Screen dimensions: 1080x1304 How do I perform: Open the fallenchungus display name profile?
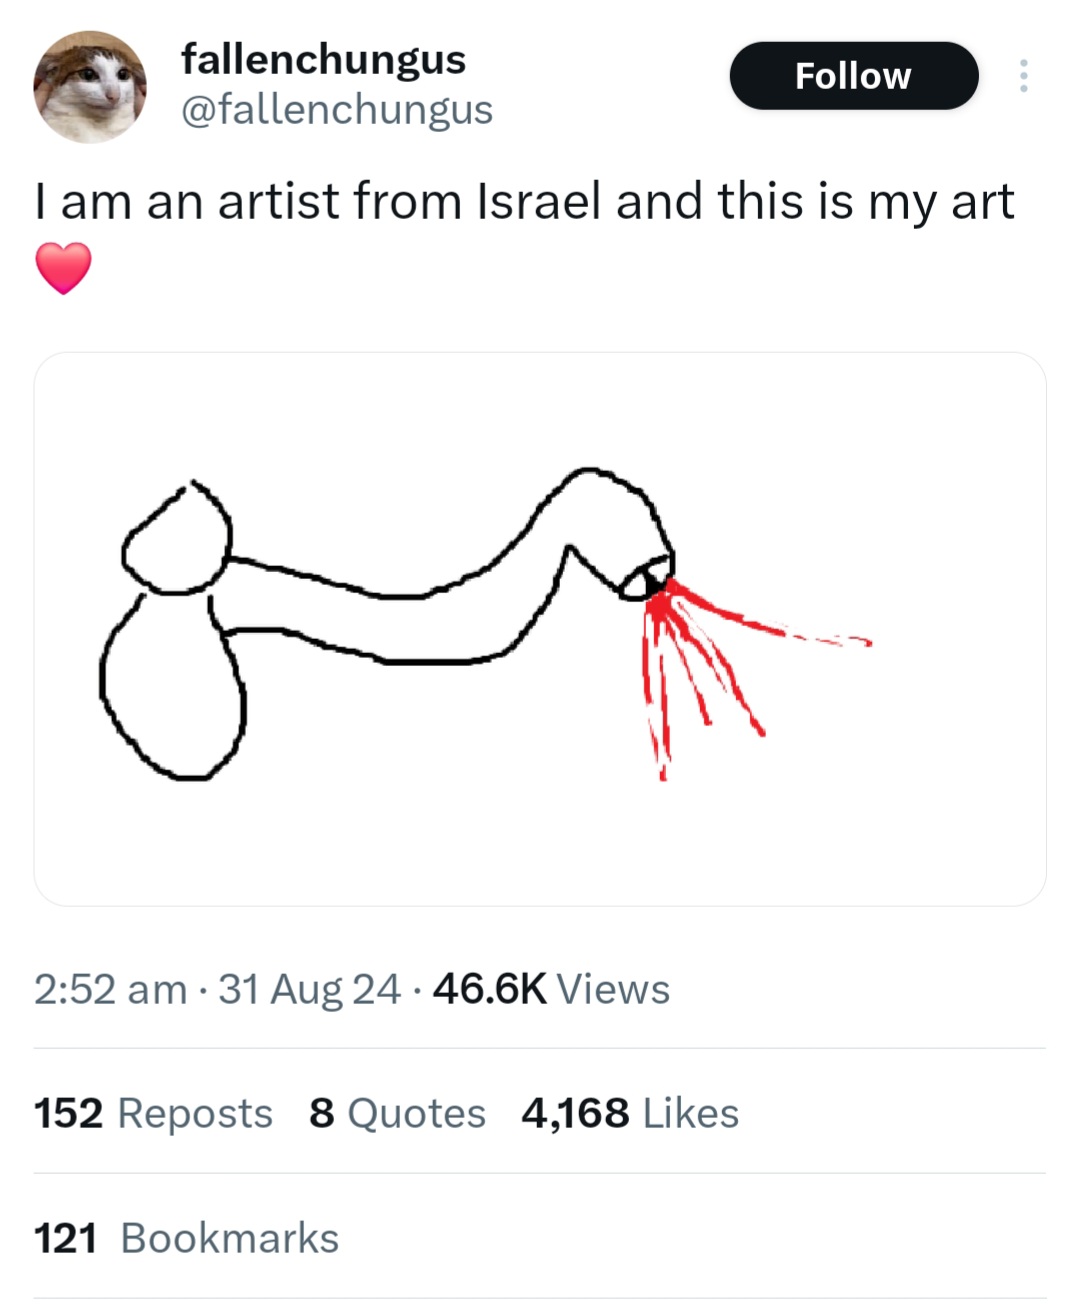(x=323, y=59)
